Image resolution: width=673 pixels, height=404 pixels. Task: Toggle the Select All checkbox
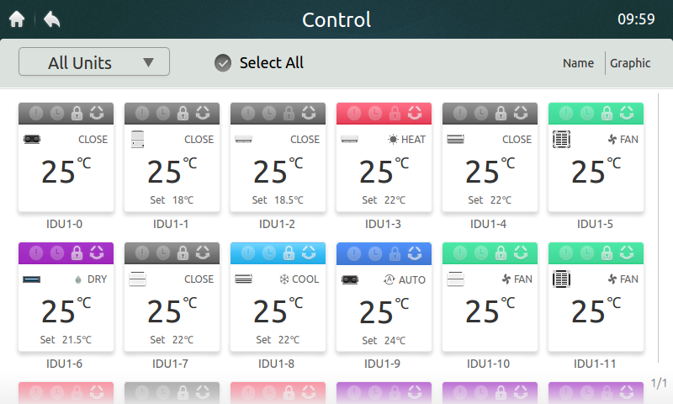coord(223,63)
